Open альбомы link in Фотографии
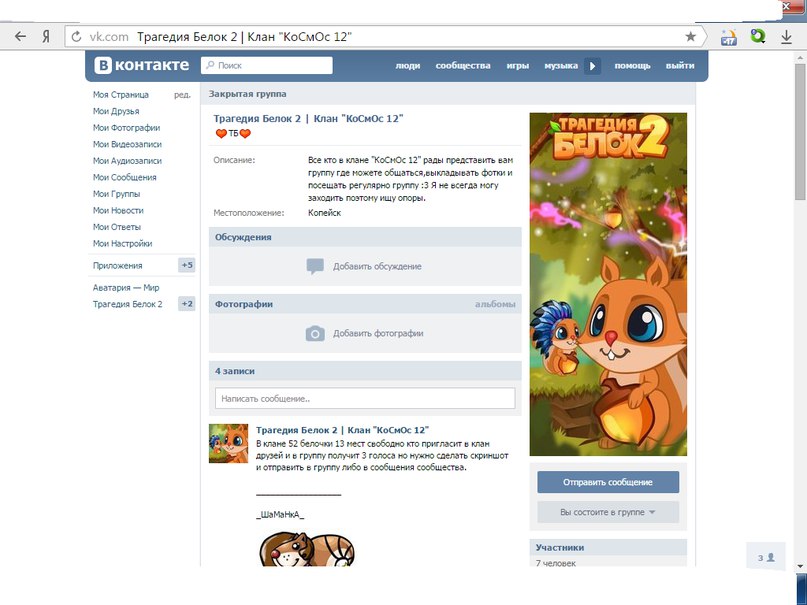The height and width of the screenshot is (605, 807). [495, 304]
